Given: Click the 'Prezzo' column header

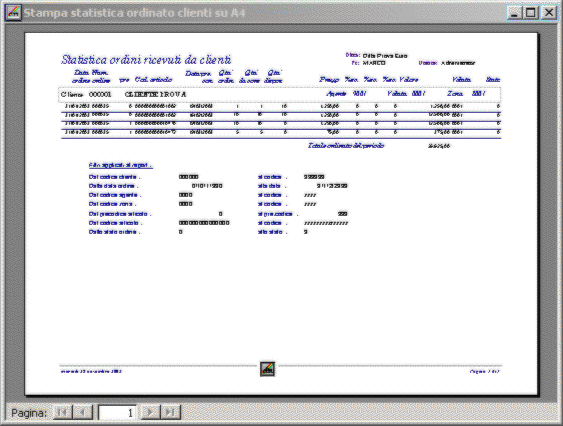Looking at the screenshot, I should tap(329, 80).
